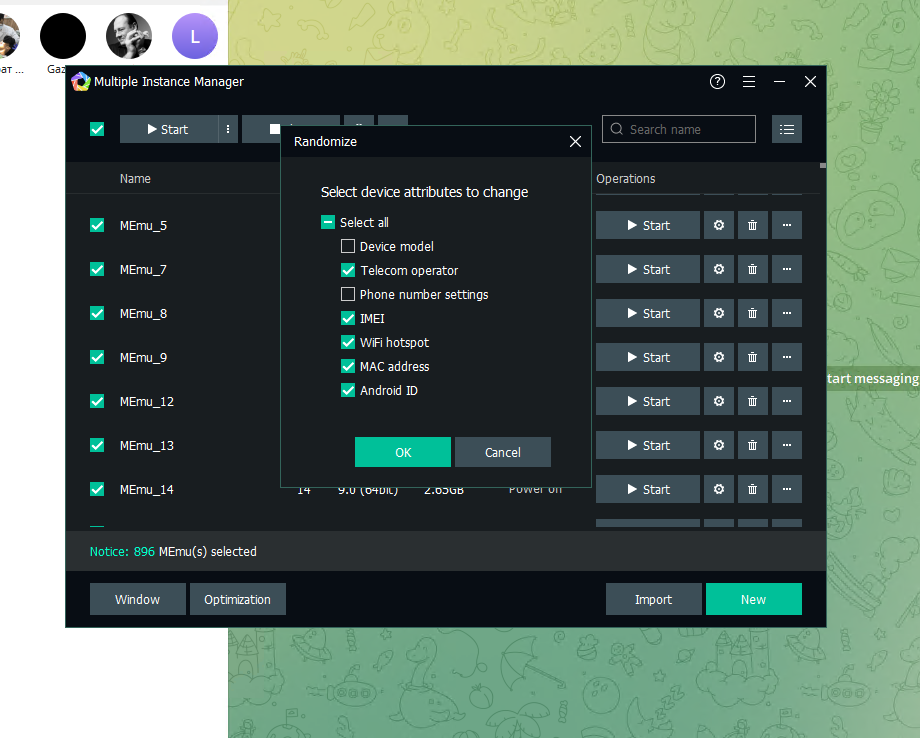Open settings gear for MEmu_8
This screenshot has width=920, height=738.
tap(719, 313)
